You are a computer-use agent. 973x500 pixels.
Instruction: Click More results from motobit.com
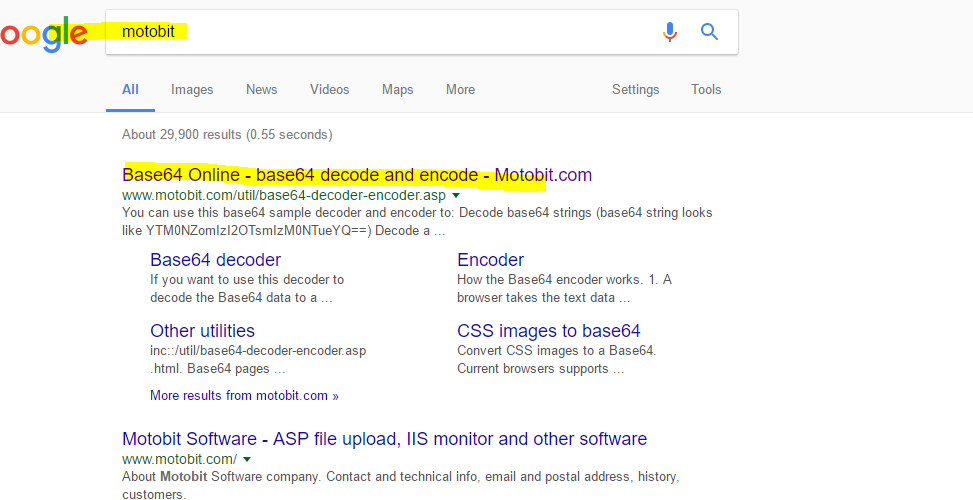[244, 395]
